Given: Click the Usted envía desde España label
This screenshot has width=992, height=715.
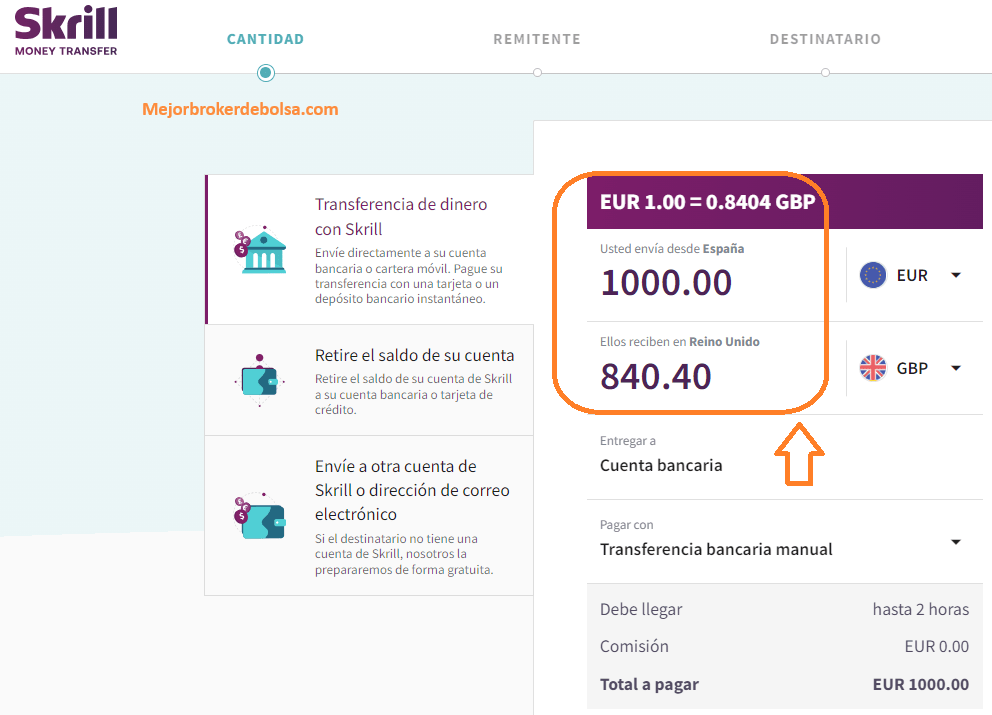Looking at the screenshot, I should click(x=672, y=249).
